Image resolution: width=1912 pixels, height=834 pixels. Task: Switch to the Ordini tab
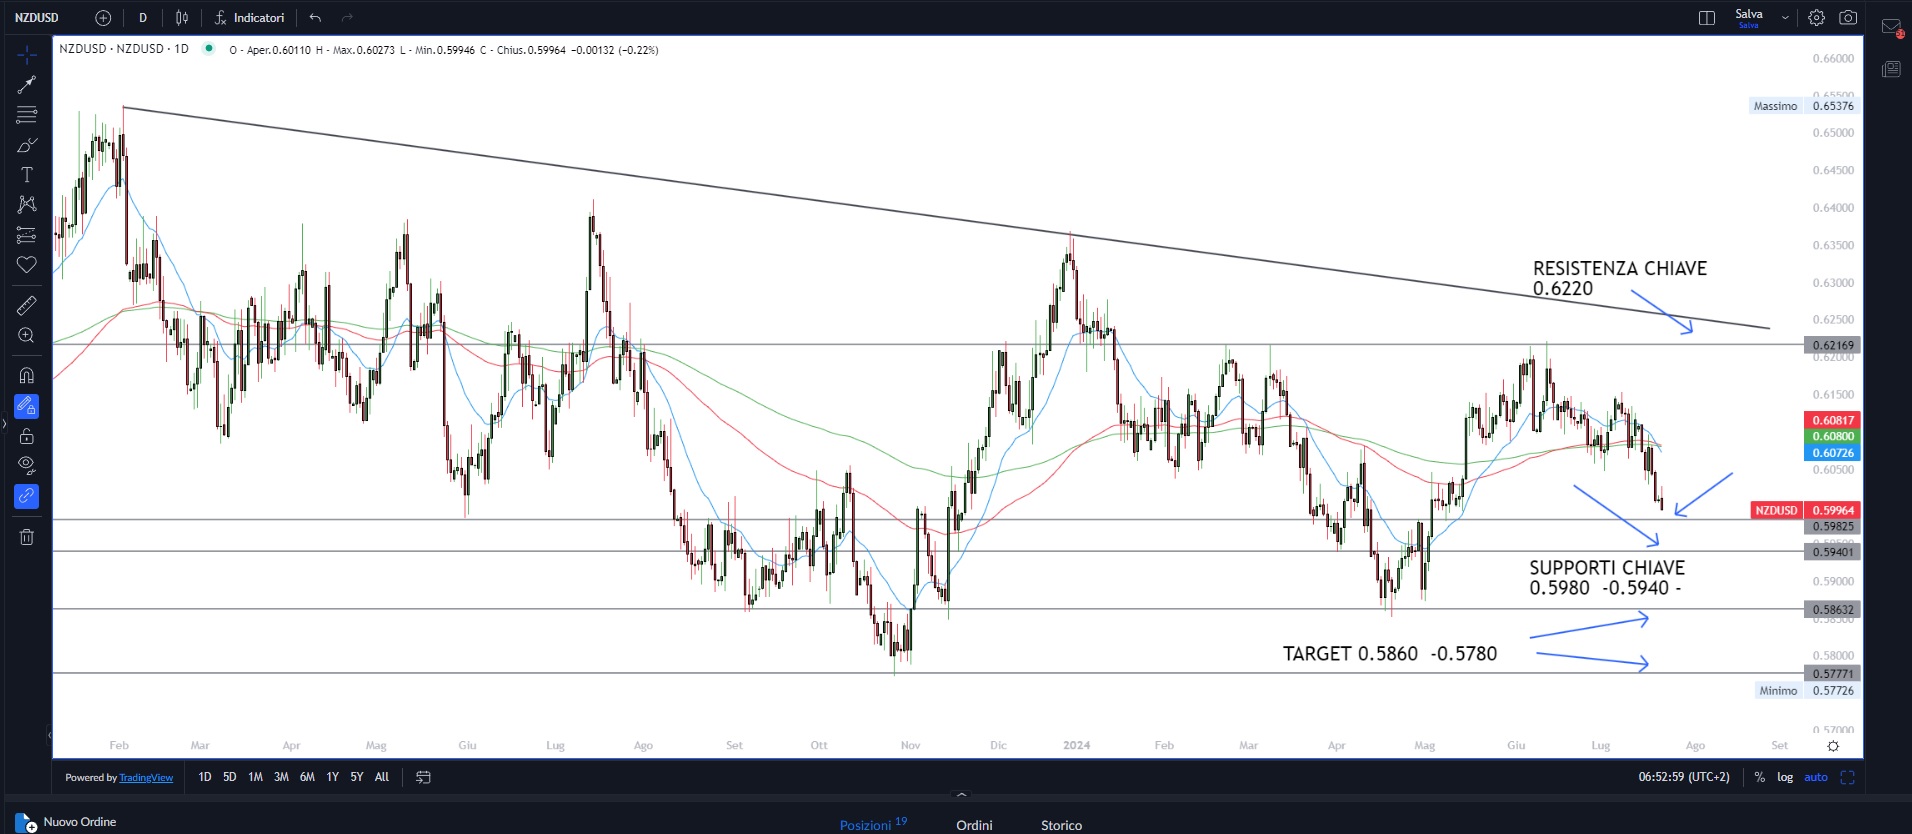tap(974, 825)
